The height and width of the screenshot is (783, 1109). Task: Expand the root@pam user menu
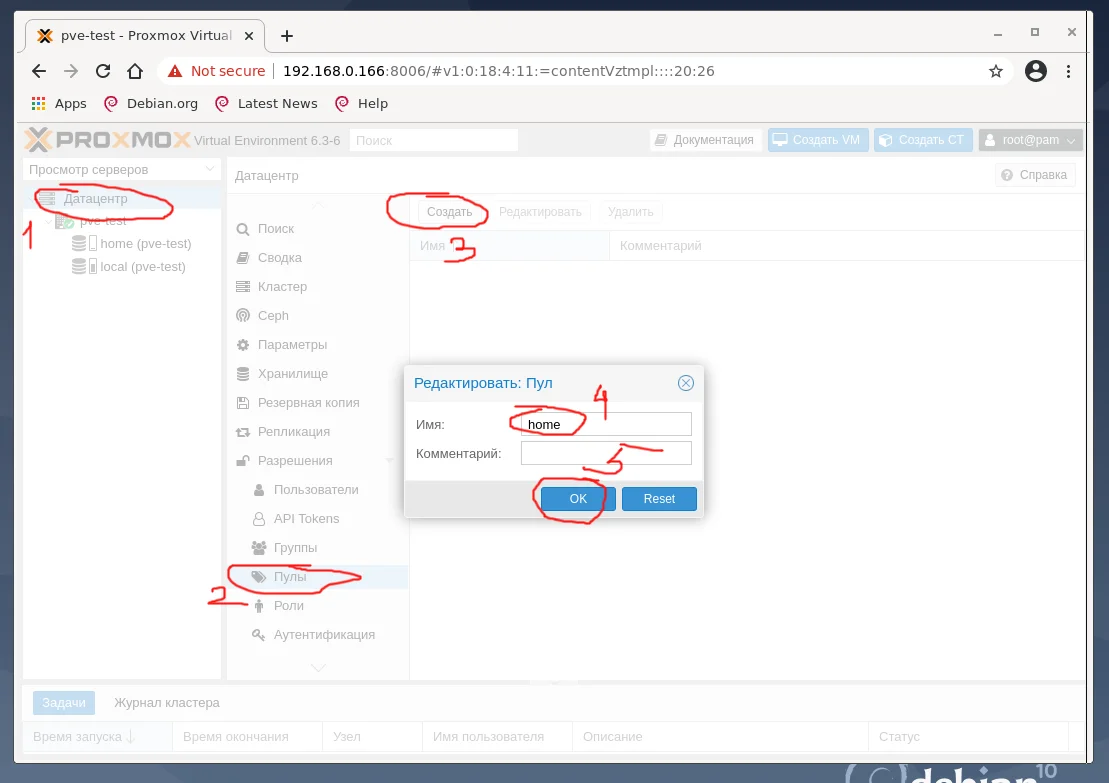click(x=1029, y=140)
